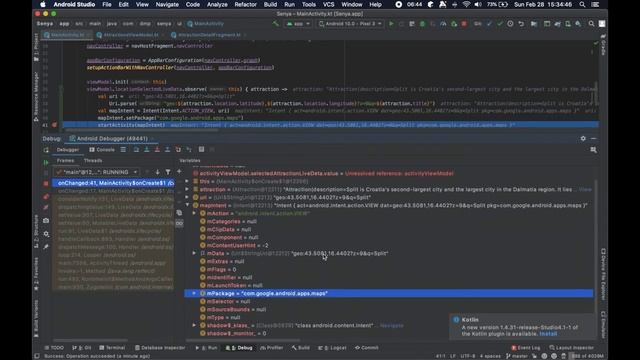Open Event Log at bottom right
Image resolution: width=640 pixels, height=360 pixels.
click(x=526, y=348)
